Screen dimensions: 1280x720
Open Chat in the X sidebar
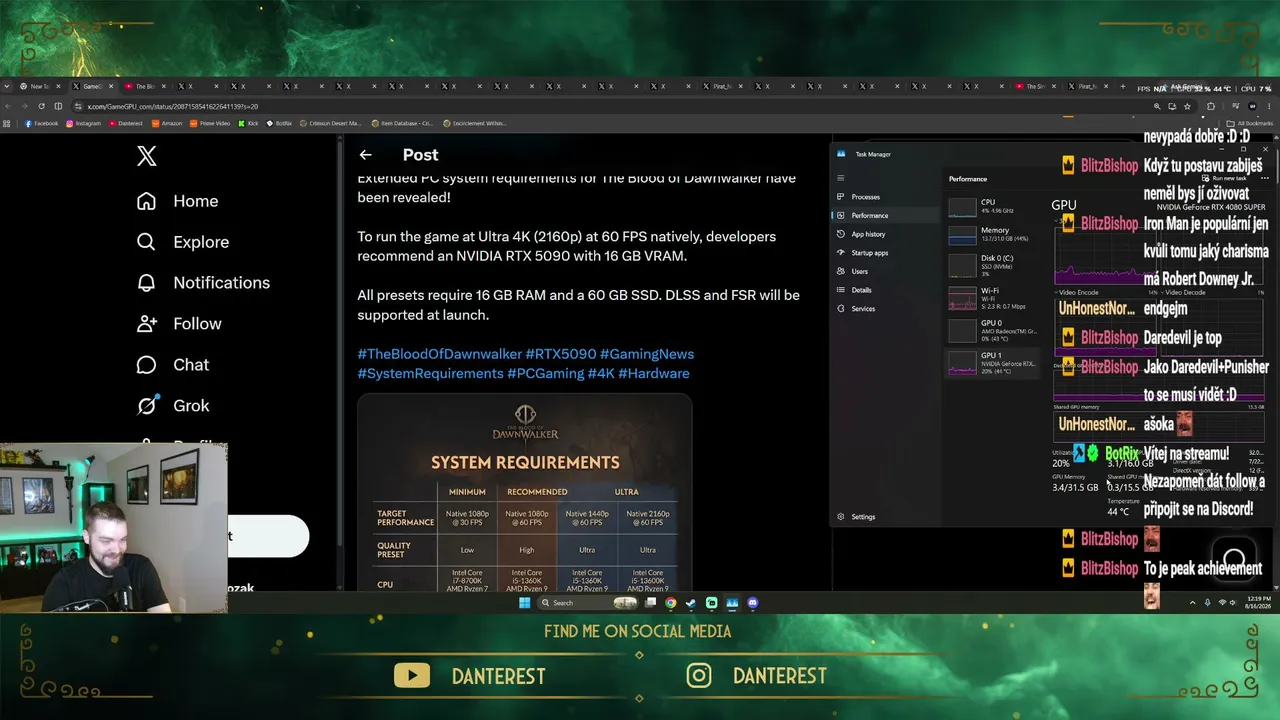pos(173,365)
